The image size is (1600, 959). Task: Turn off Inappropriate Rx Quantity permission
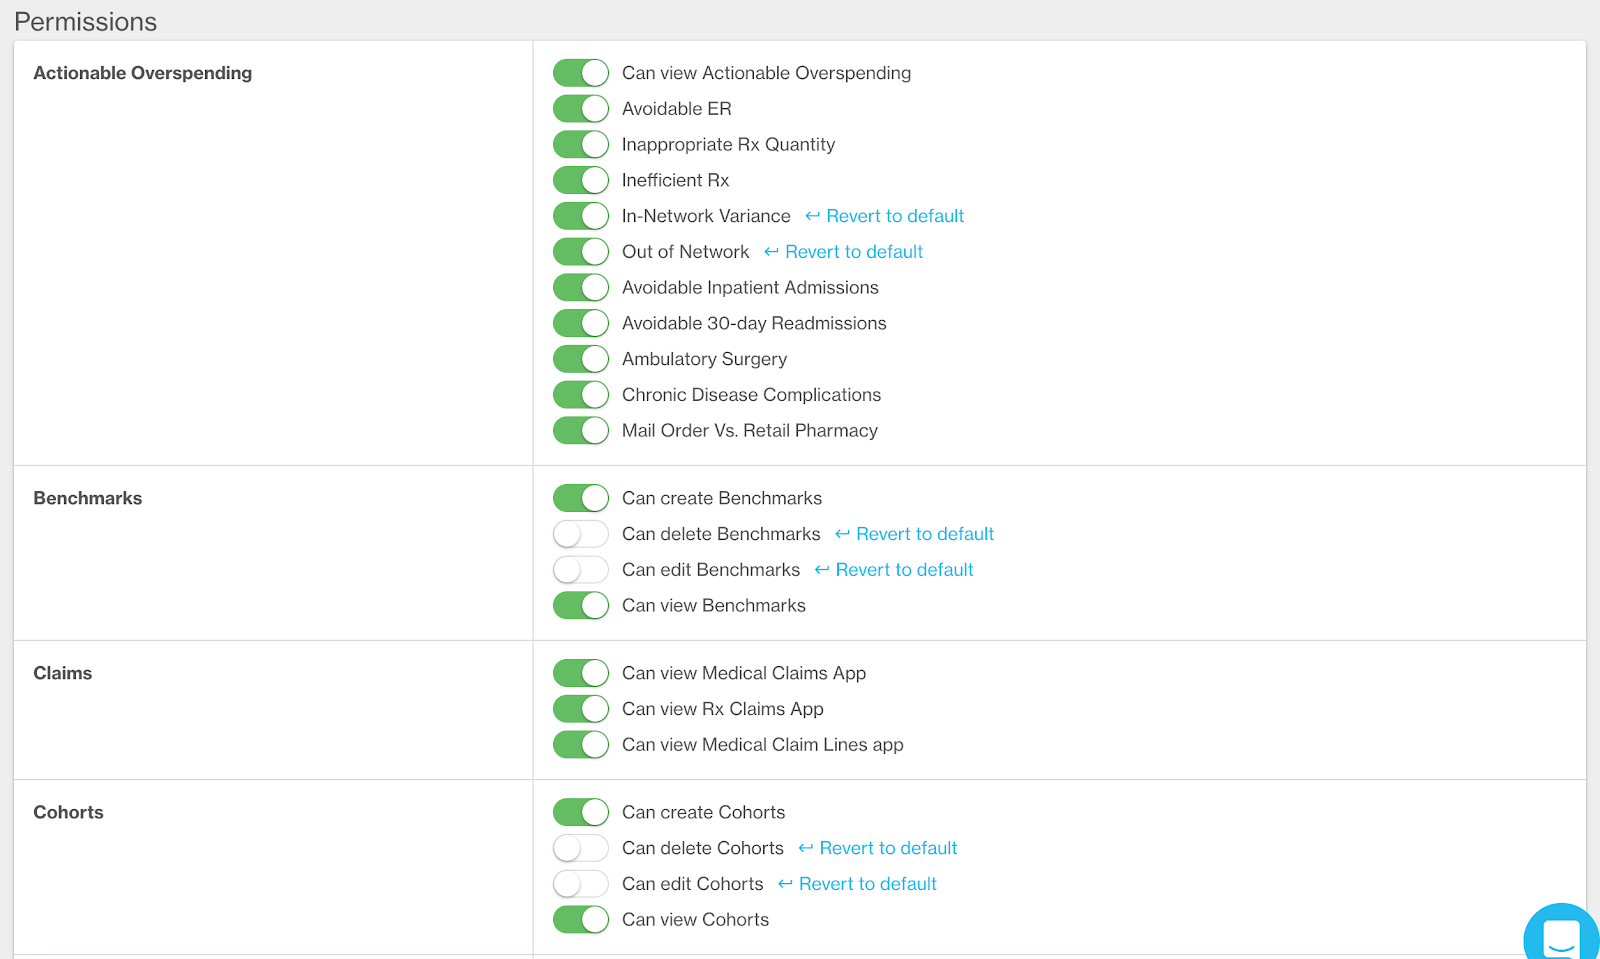pyautogui.click(x=581, y=145)
